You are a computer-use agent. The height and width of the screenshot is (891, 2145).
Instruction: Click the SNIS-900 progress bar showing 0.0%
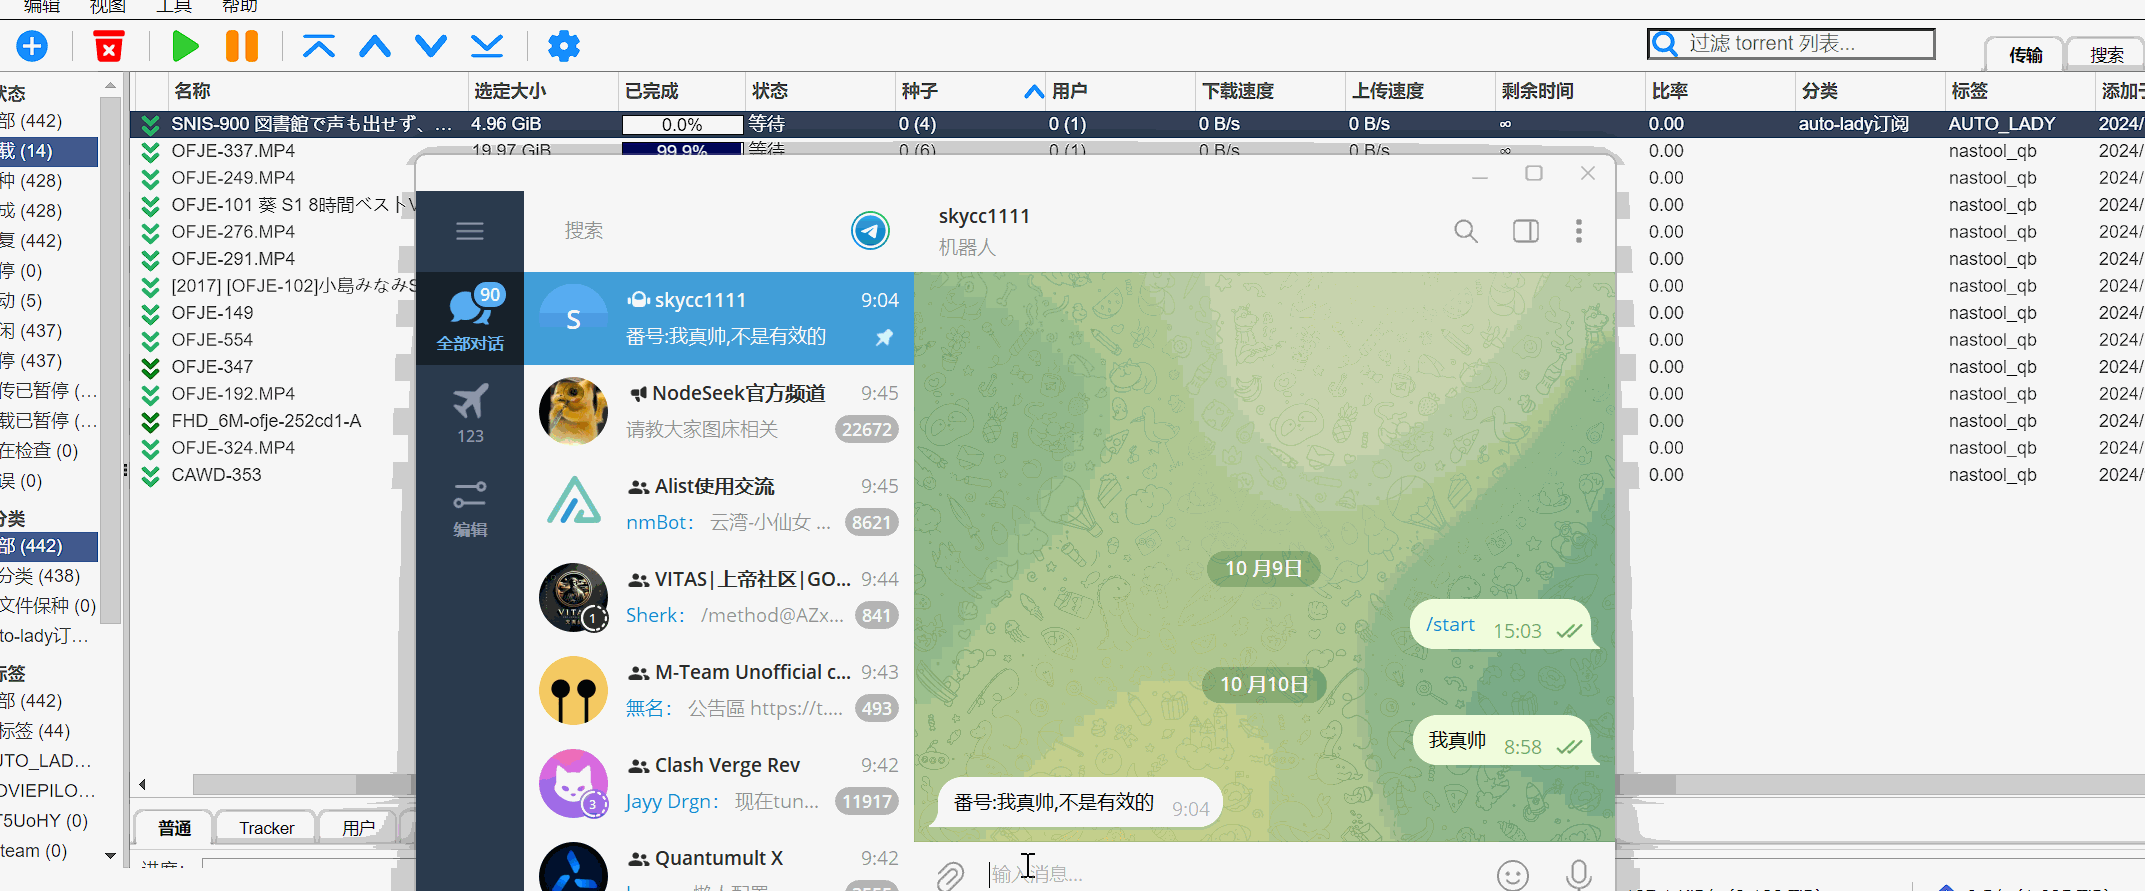tap(682, 125)
